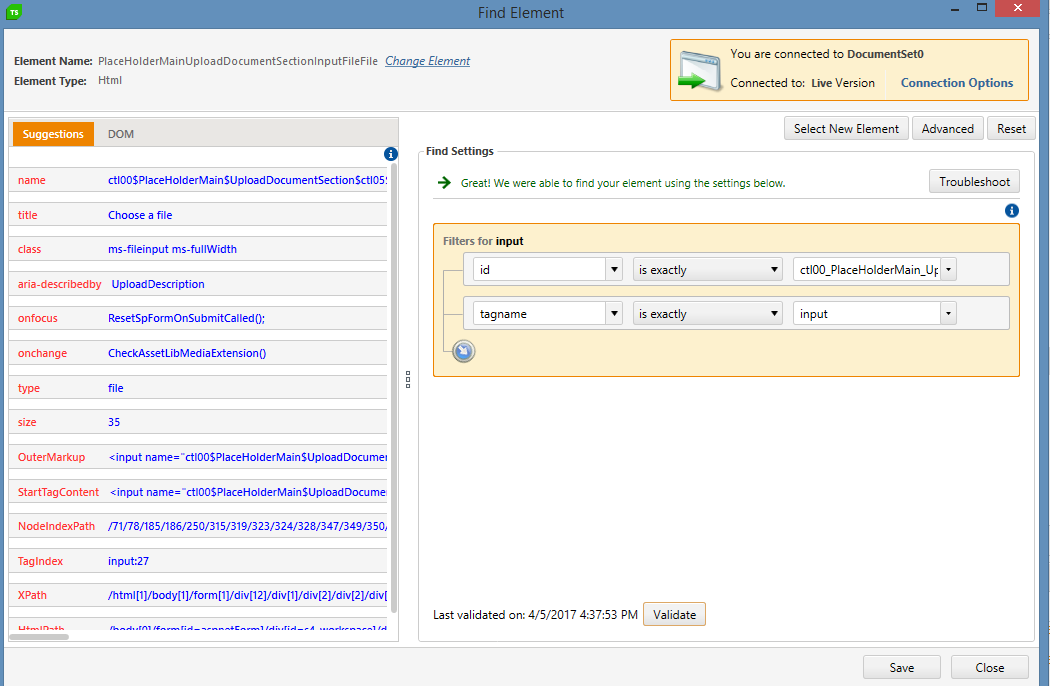Screen dimensions: 1050x686
Task: Select the XPath suggestion row
Action: [x=200, y=595]
